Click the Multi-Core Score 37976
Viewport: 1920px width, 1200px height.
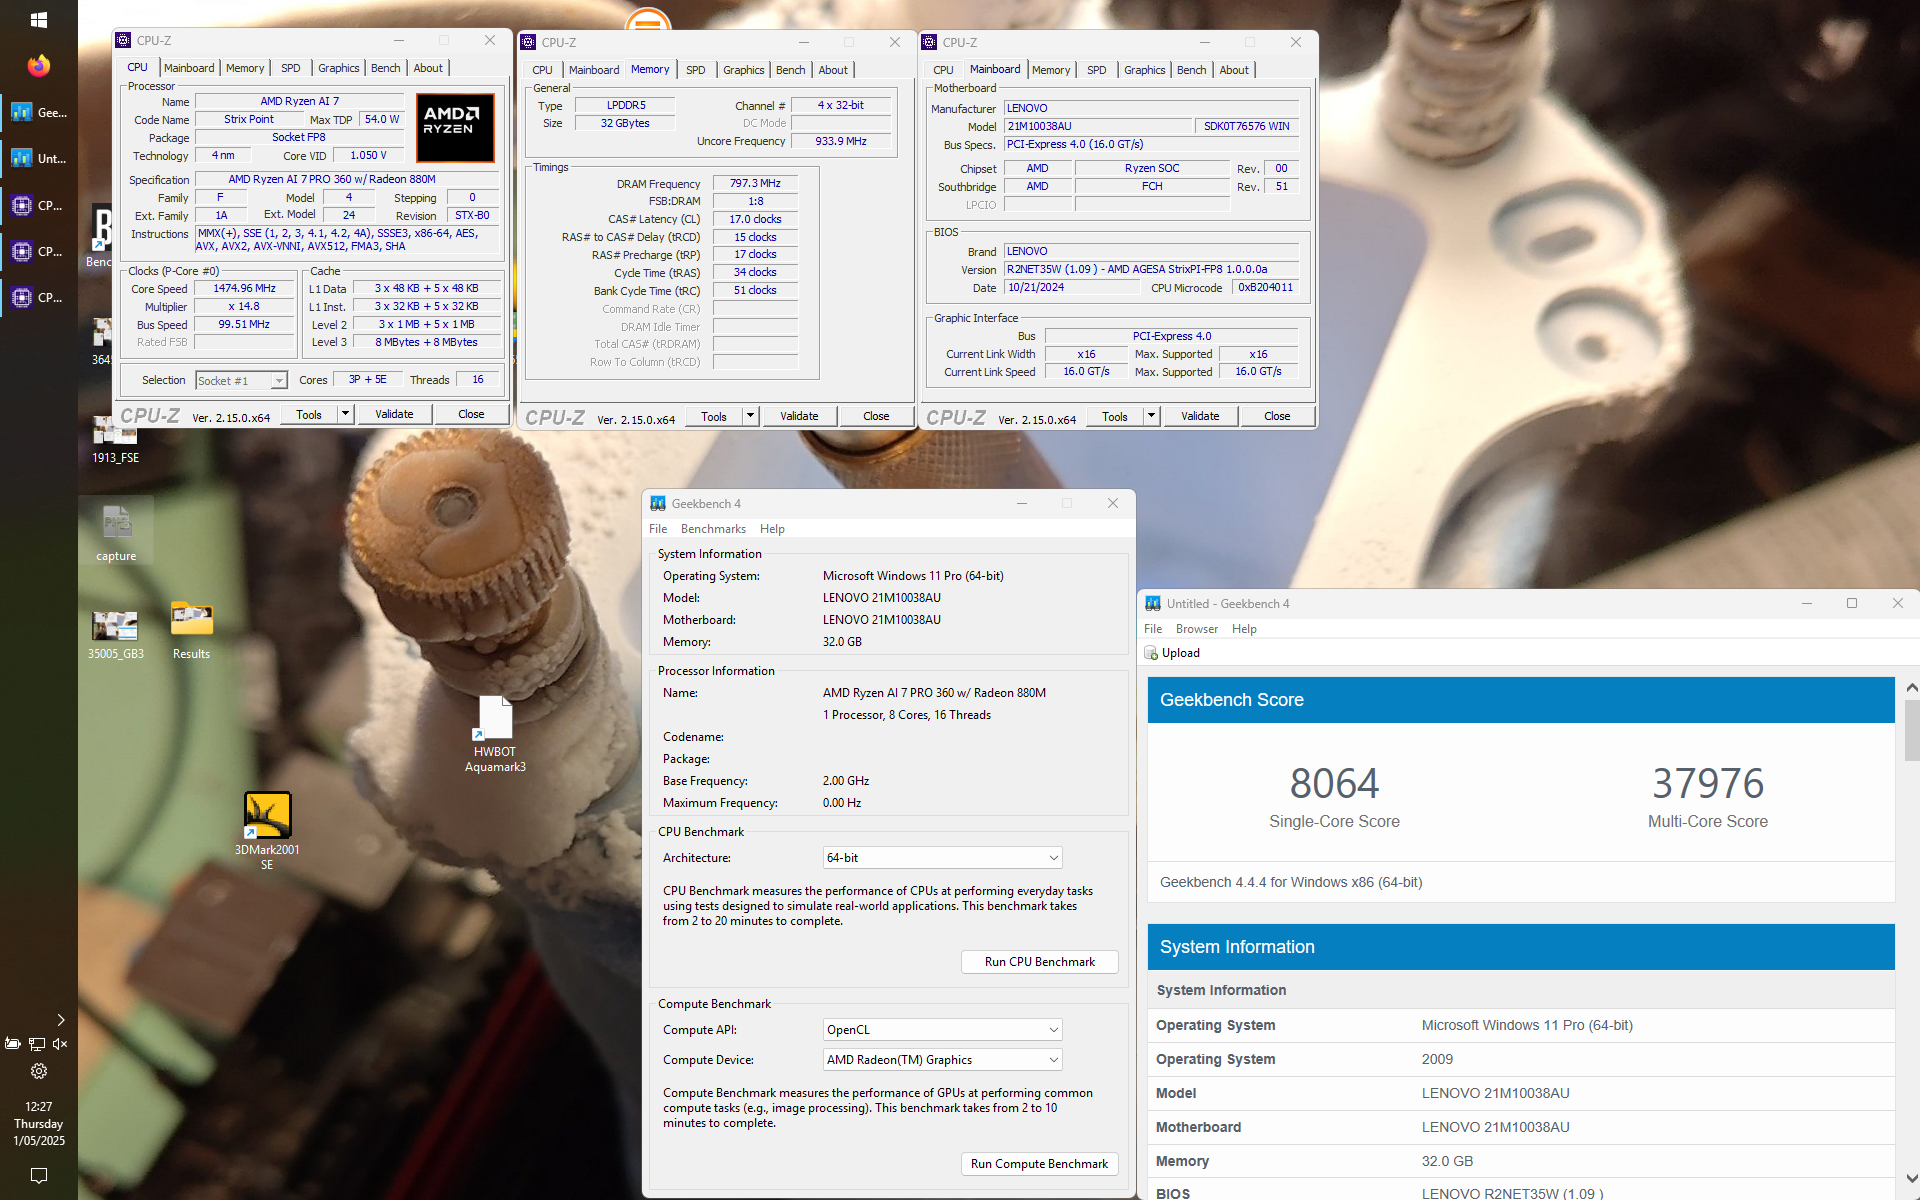[x=1707, y=783]
